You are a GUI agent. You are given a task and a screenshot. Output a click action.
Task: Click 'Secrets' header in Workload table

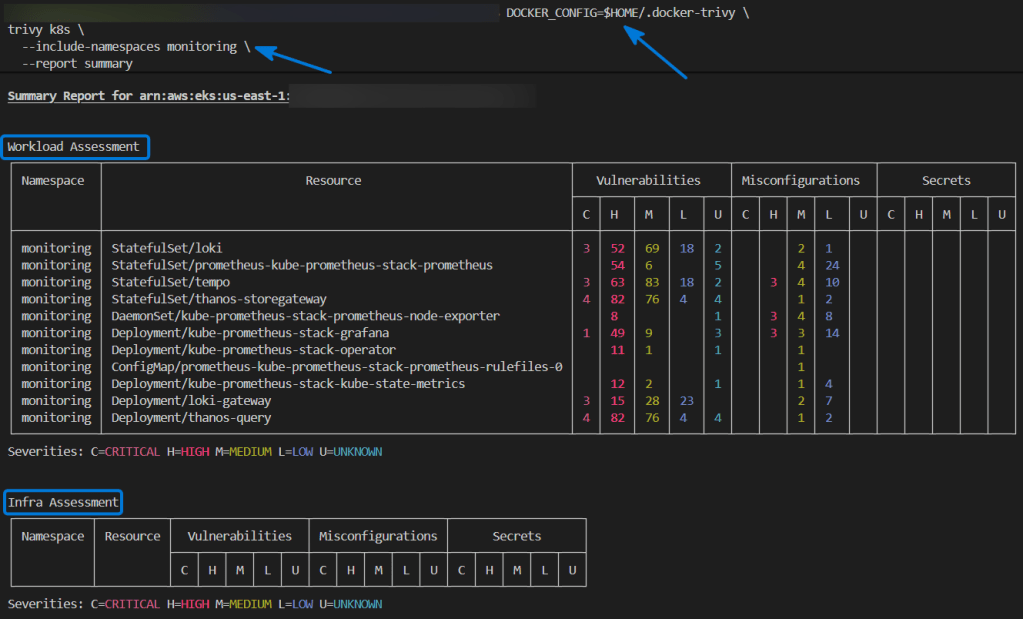(946, 181)
